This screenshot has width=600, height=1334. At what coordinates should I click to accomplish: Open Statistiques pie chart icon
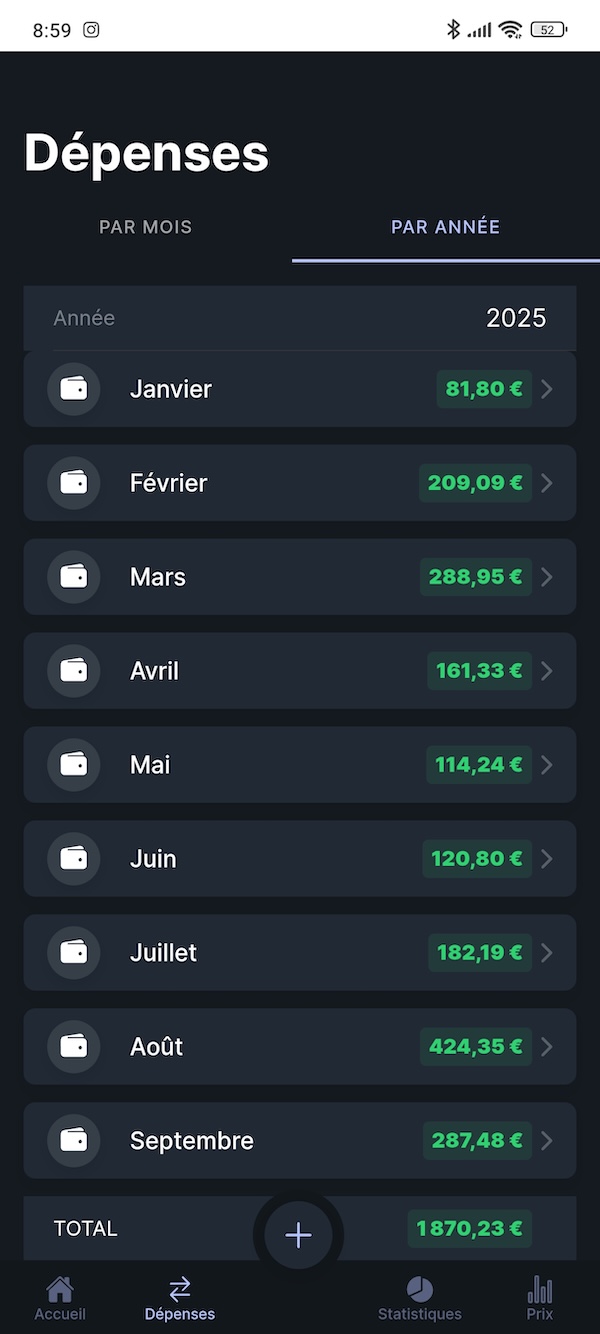(x=420, y=1289)
